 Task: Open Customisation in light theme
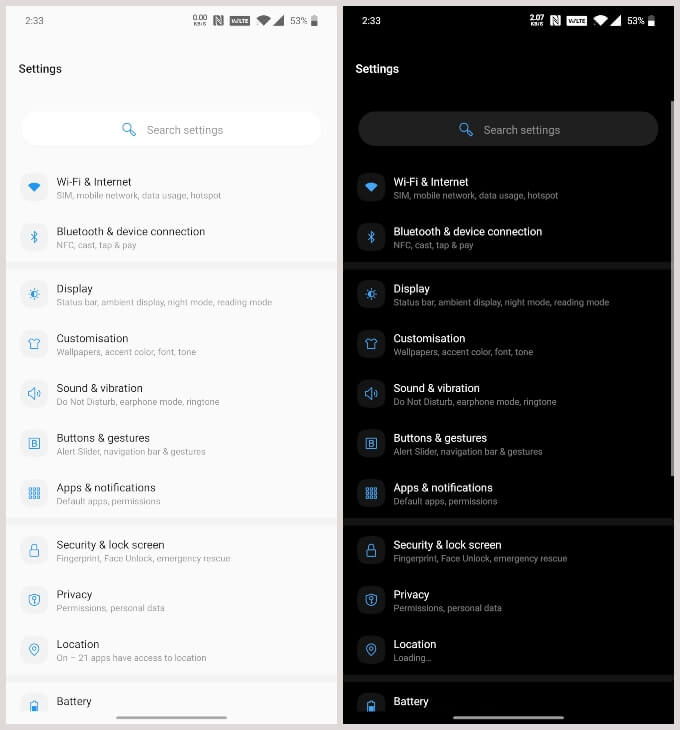click(x=171, y=345)
